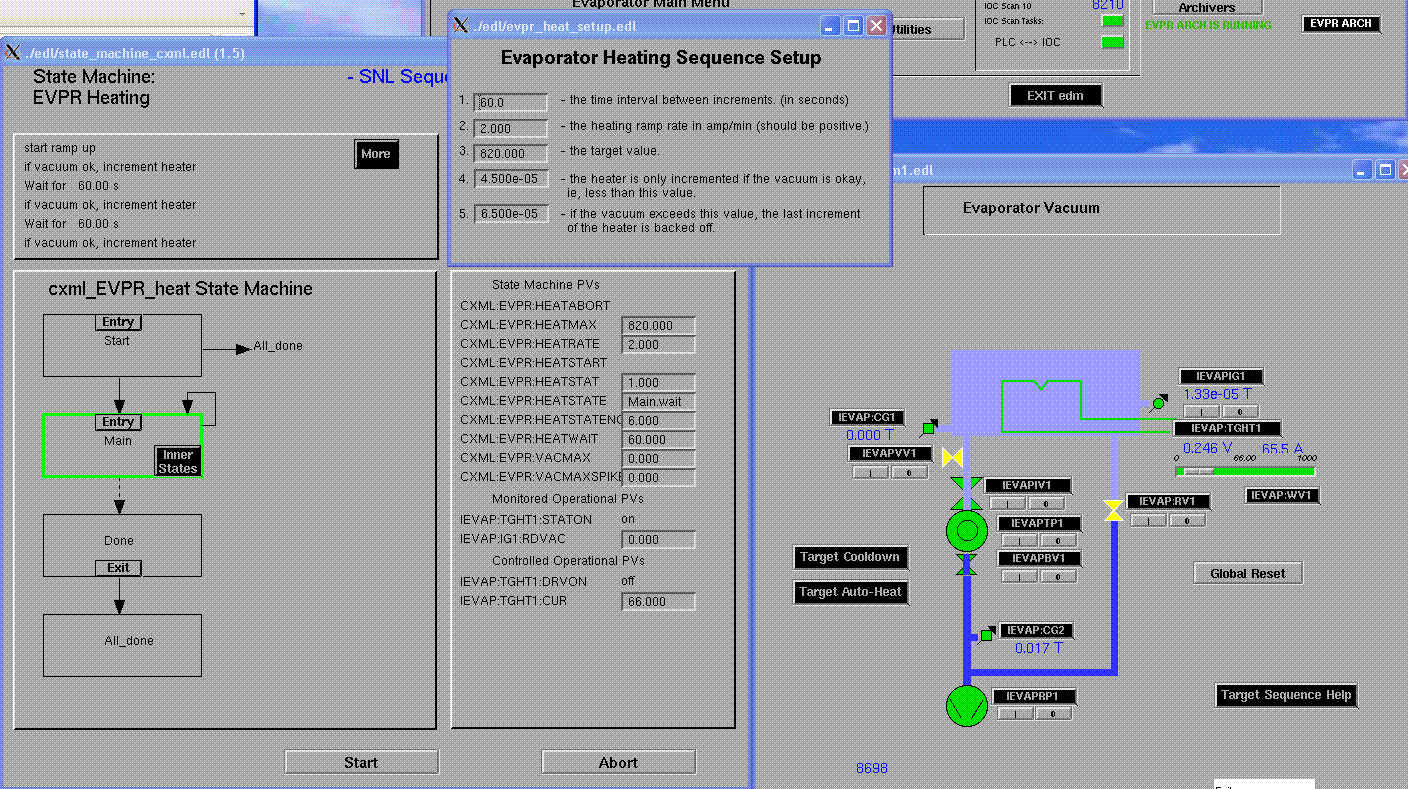This screenshot has height=789, width=1408.
Task: Click the Start button of the state machine
Action: tap(361, 762)
